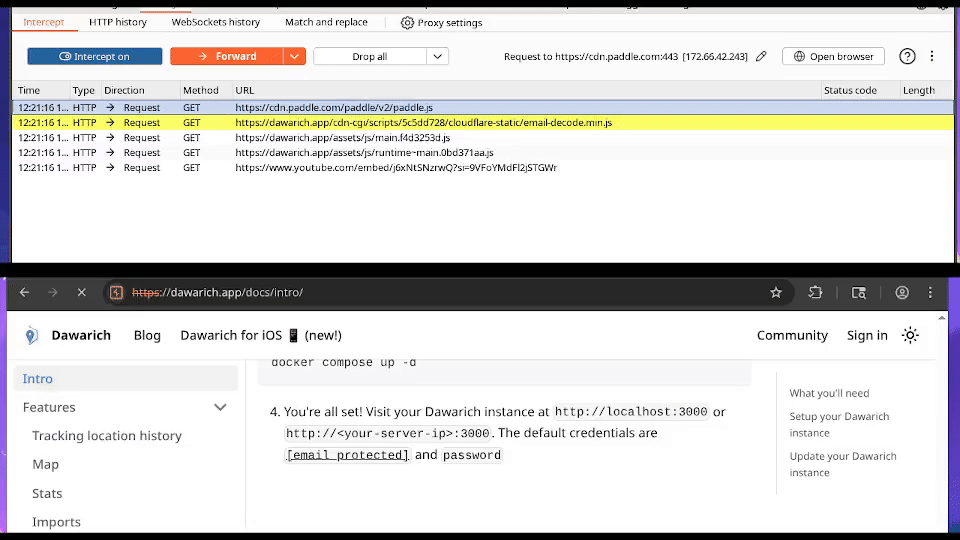Screen dimensions: 960x540
Task: Click the Proxy settings gear icon
Action: click(407, 23)
